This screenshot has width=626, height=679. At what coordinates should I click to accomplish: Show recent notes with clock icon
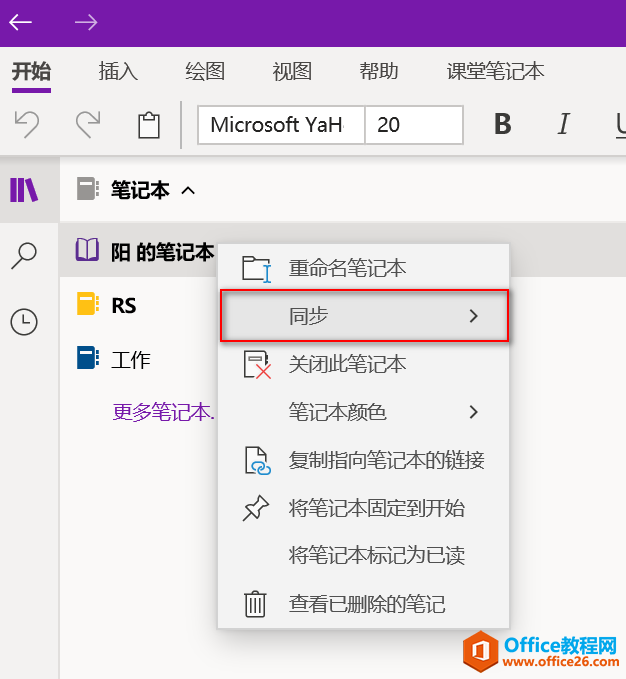point(24,322)
